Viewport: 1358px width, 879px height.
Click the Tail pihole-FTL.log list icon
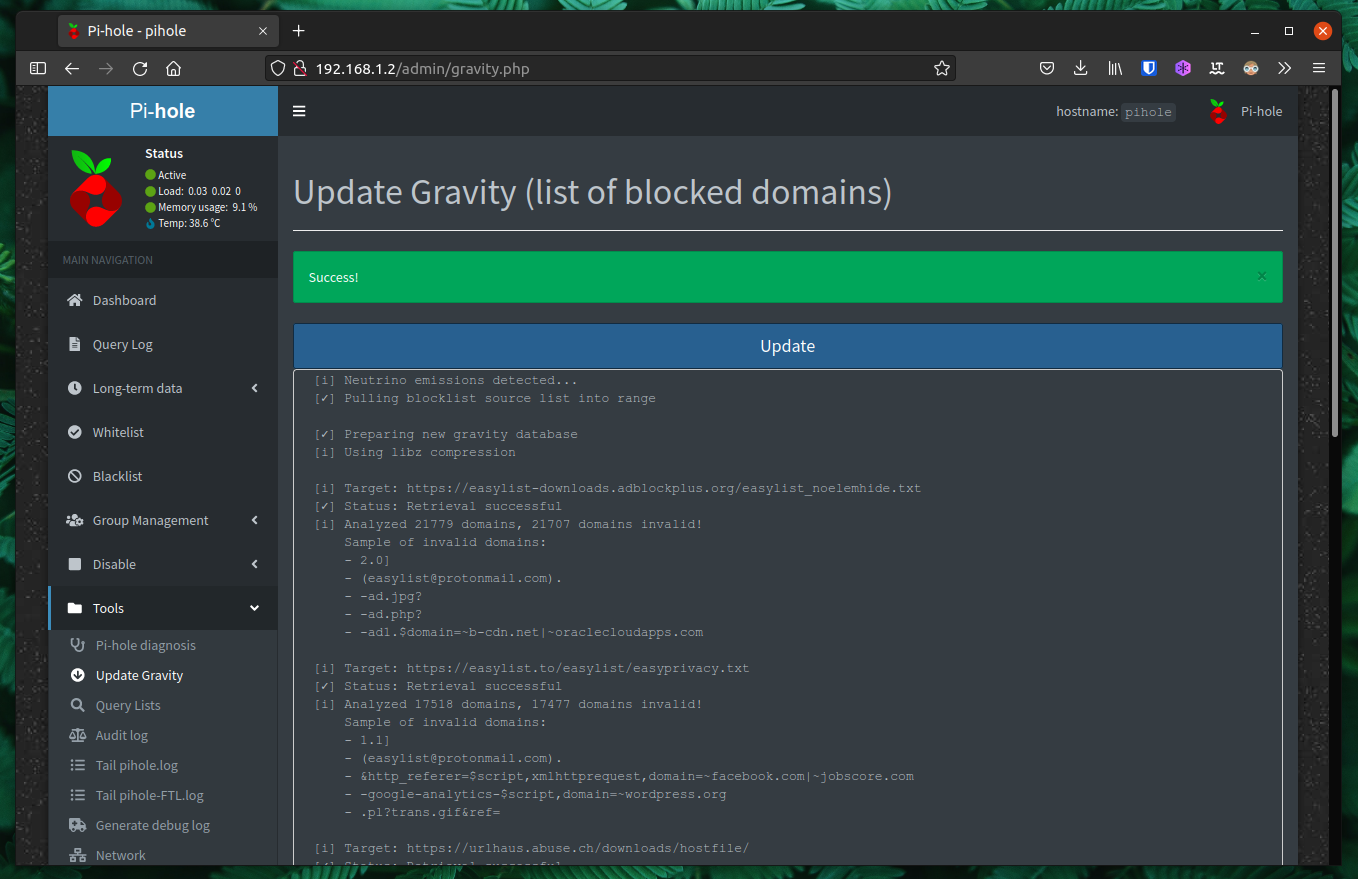[78, 795]
